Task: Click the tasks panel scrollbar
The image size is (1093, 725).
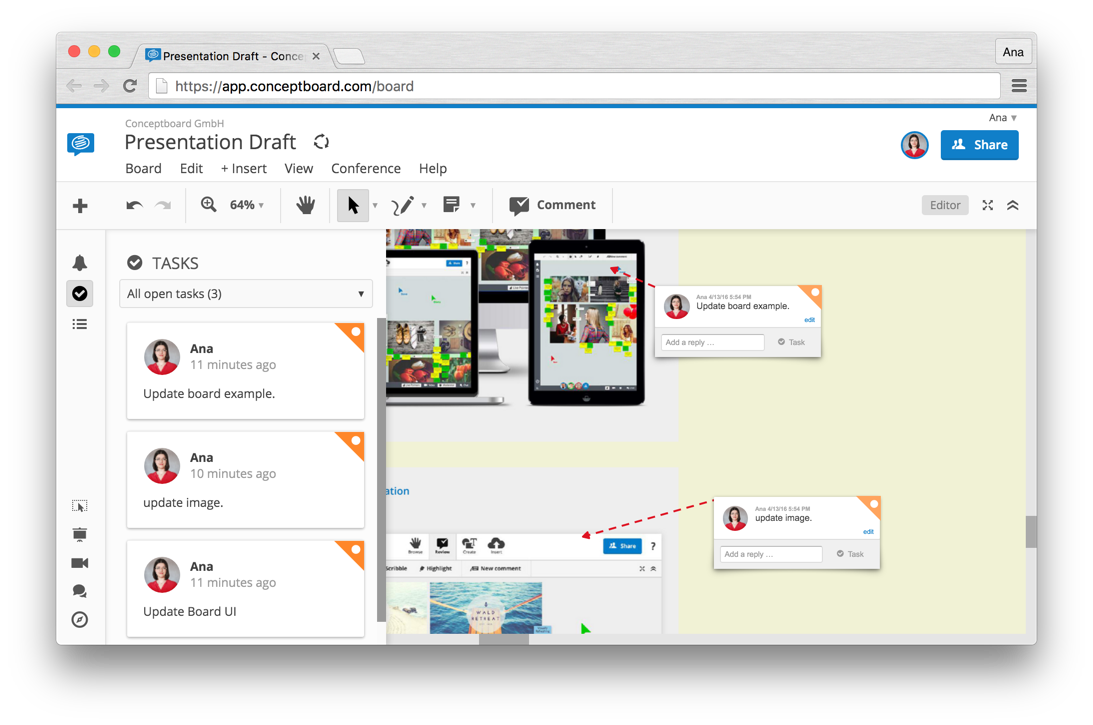Action: coord(381,469)
